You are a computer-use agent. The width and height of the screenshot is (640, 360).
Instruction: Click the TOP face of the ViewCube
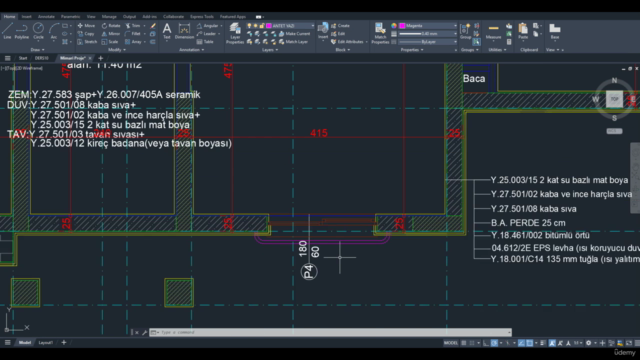614,99
